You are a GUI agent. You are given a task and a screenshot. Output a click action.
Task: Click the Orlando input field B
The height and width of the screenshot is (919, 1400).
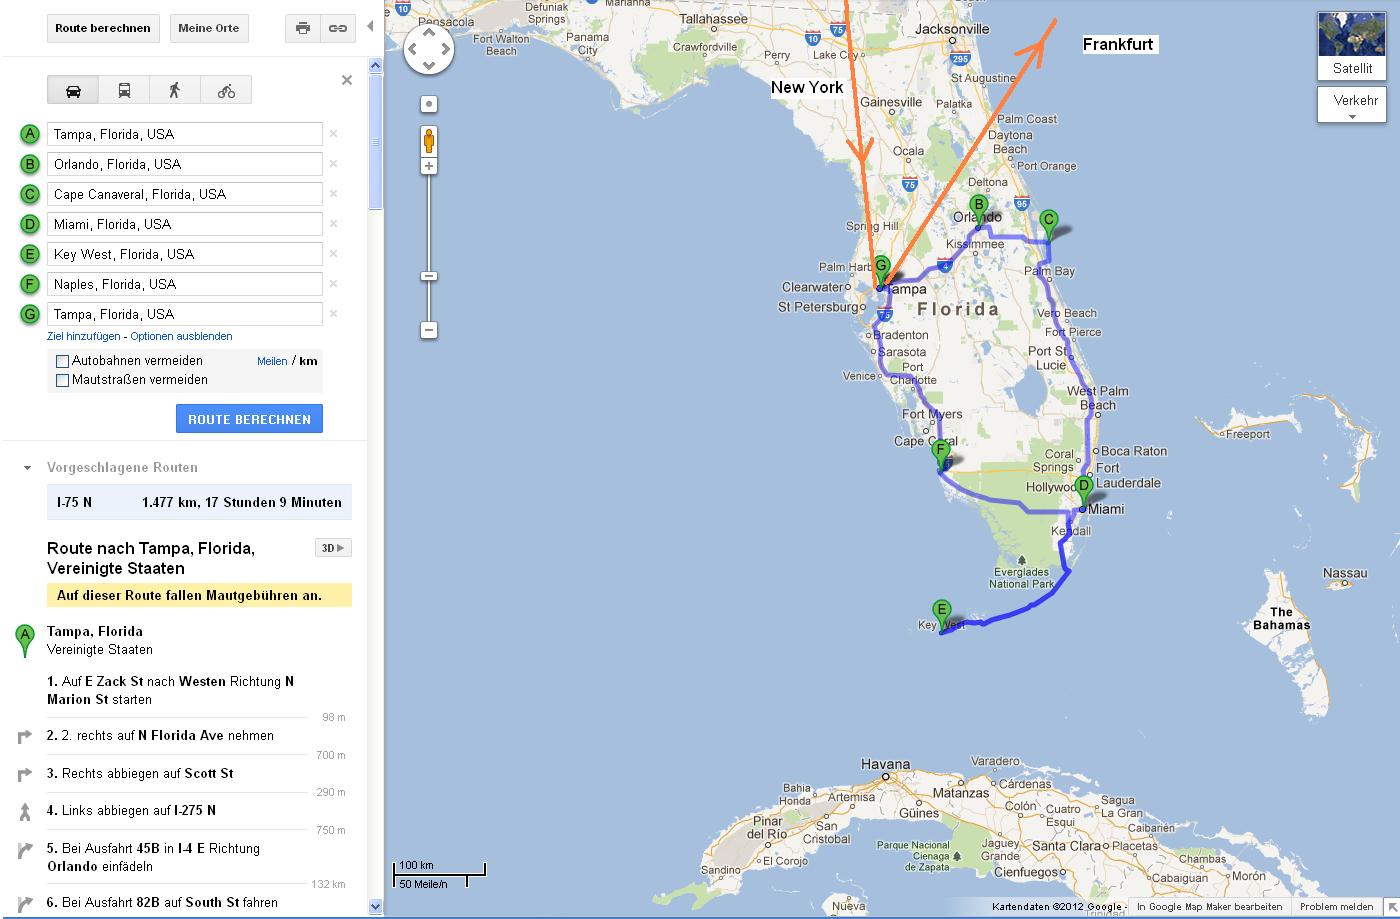point(185,164)
